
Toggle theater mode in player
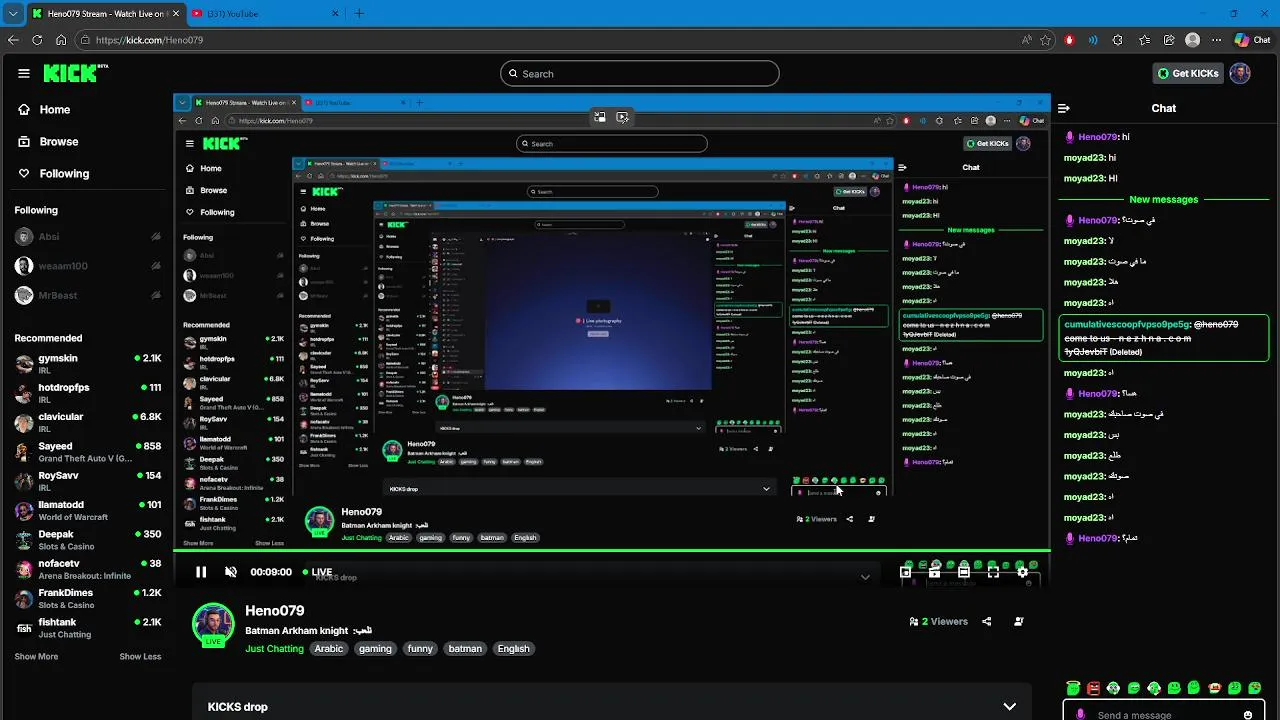(964, 572)
